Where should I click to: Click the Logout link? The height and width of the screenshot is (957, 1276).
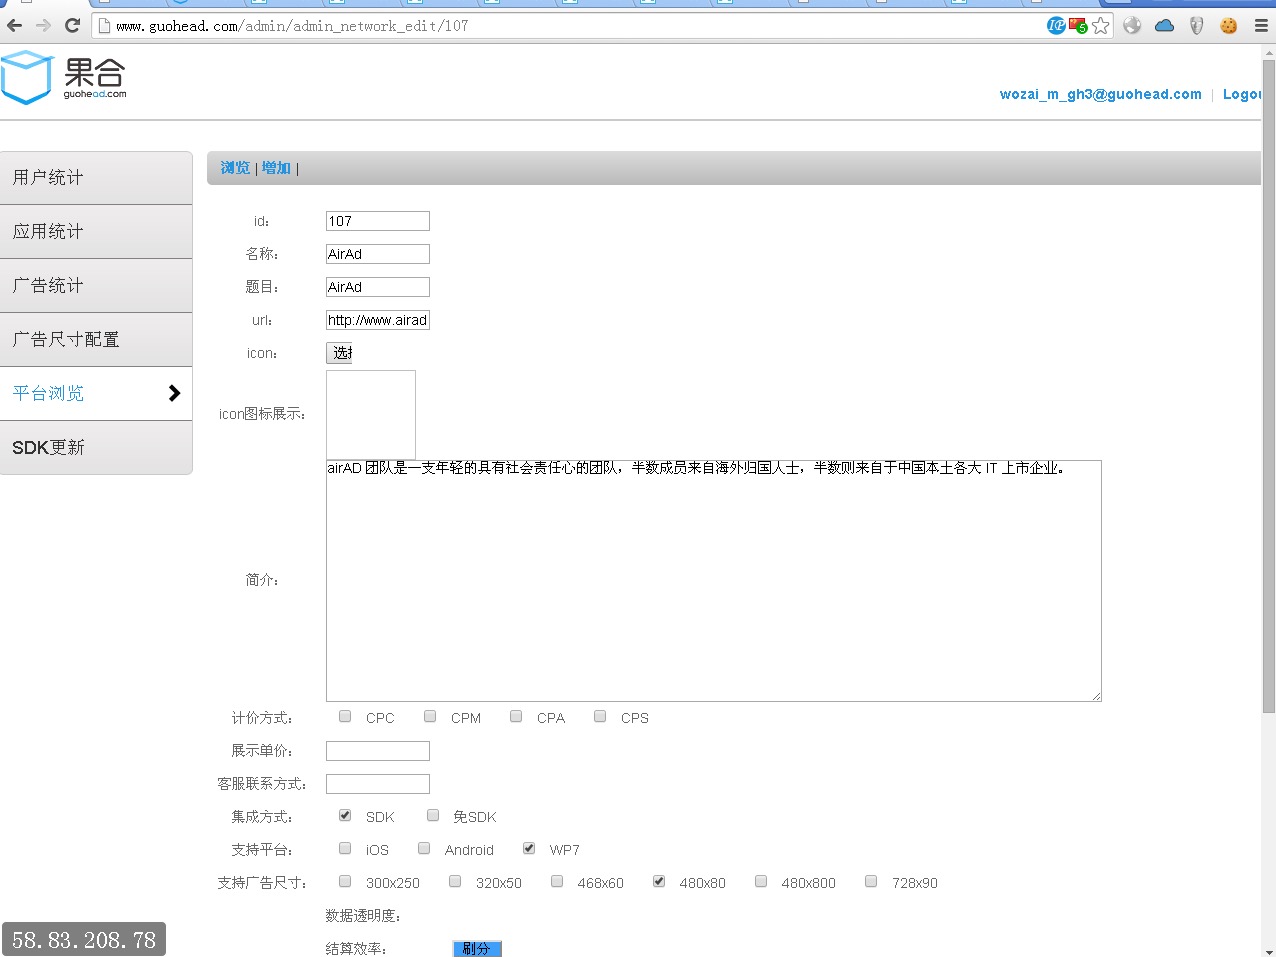pyautogui.click(x=1242, y=94)
